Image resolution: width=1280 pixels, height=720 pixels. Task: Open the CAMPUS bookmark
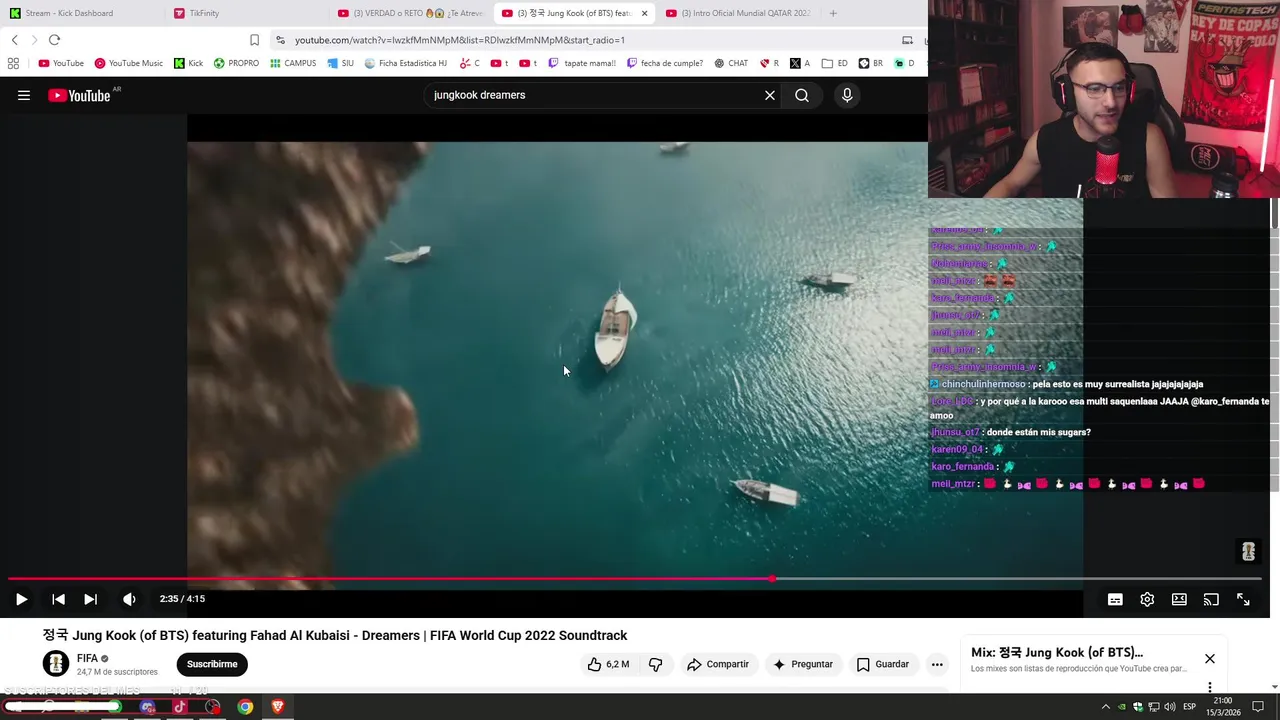coord(293,63)
